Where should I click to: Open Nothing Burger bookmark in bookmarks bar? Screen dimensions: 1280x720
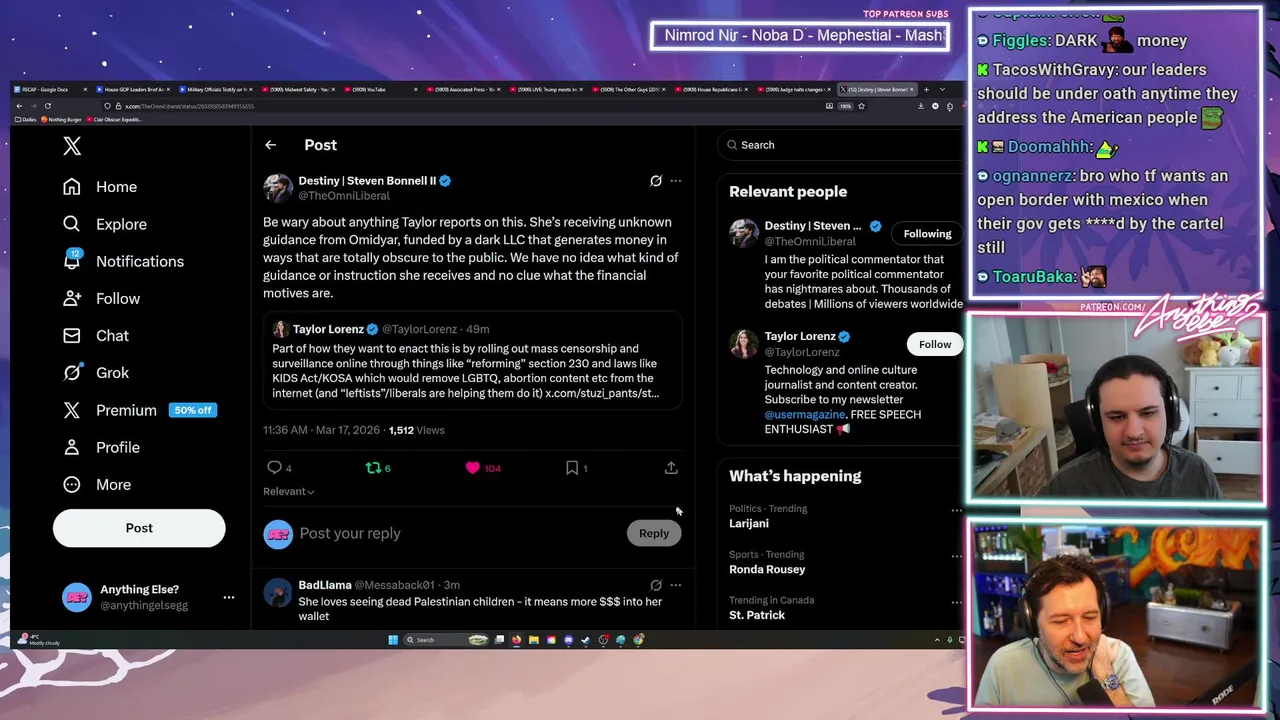[x=61, y=119]
